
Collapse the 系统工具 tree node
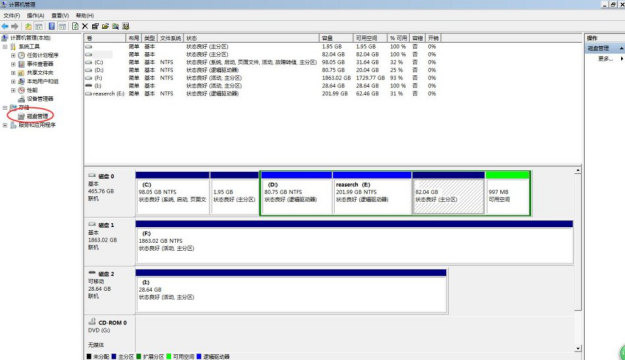pos(5,47)
